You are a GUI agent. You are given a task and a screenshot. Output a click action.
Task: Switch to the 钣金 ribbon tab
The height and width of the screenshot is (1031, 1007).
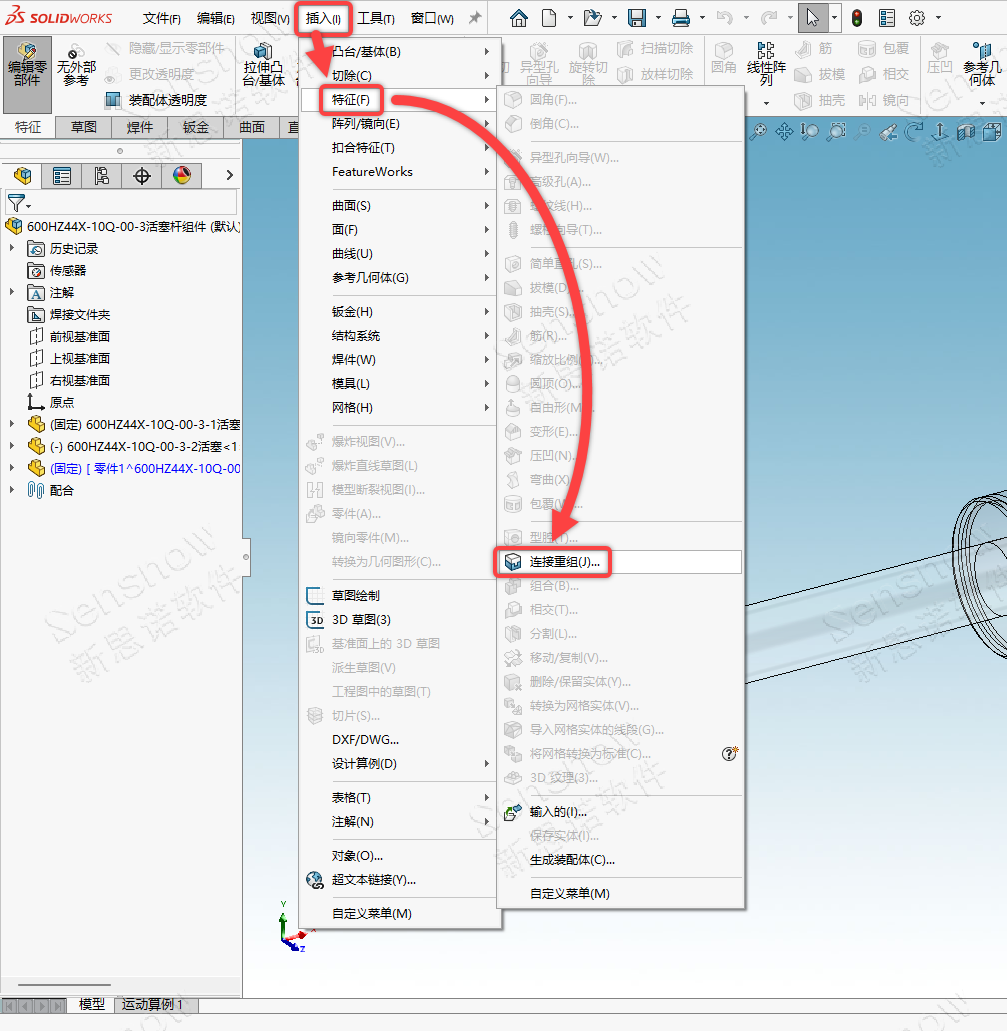(x=195, y=127)
